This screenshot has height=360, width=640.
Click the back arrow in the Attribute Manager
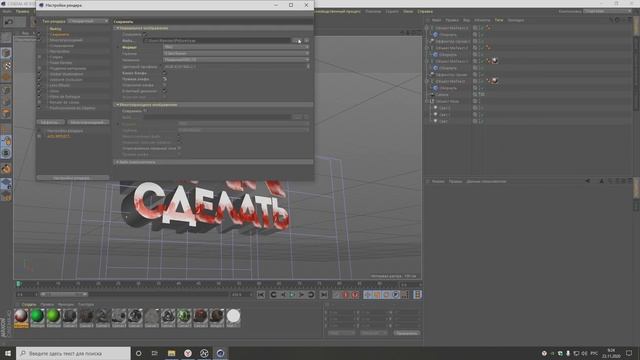point(587,181)
